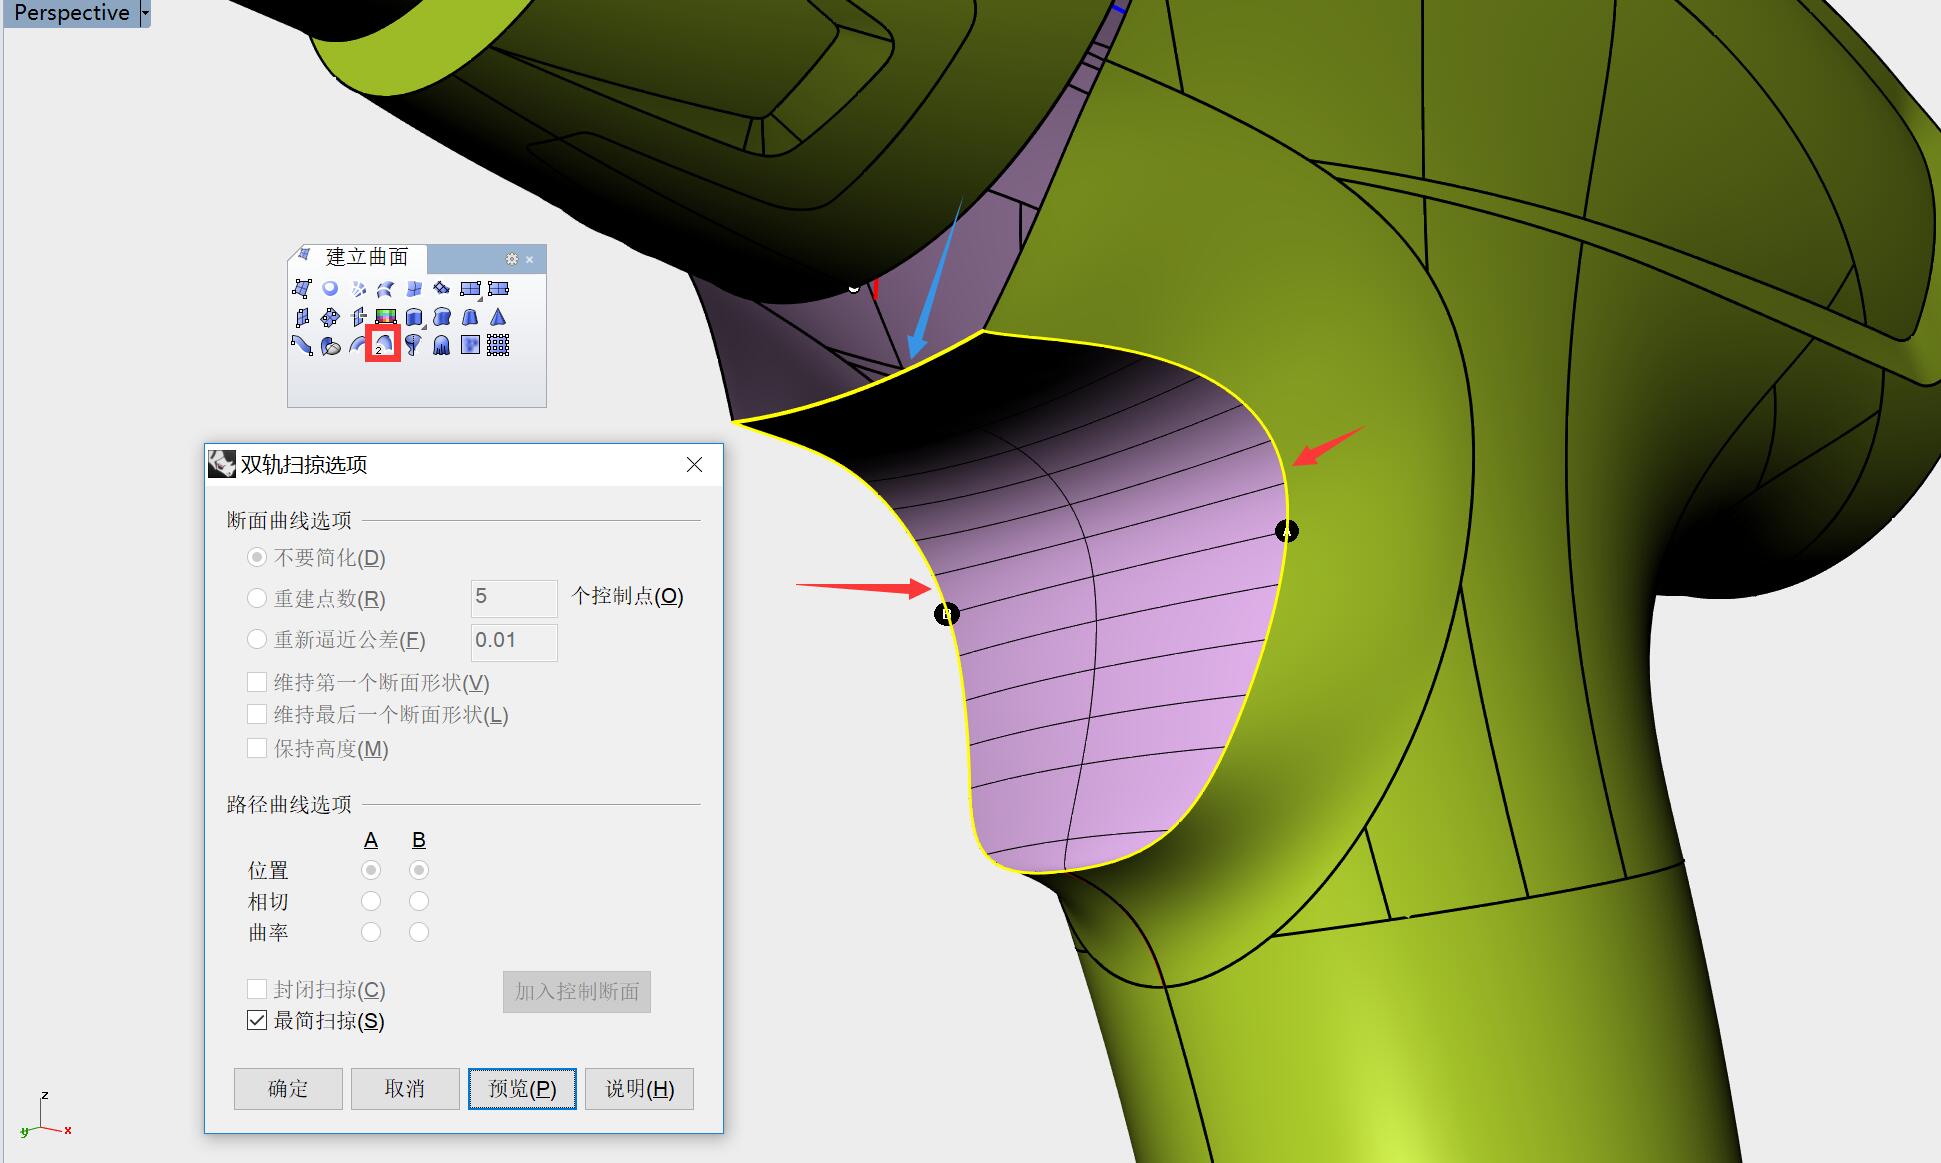This screenshot has height=1163, width=1941.
Task: Select 曲率 radio button for rail B
Action: (x=419, y=932)
